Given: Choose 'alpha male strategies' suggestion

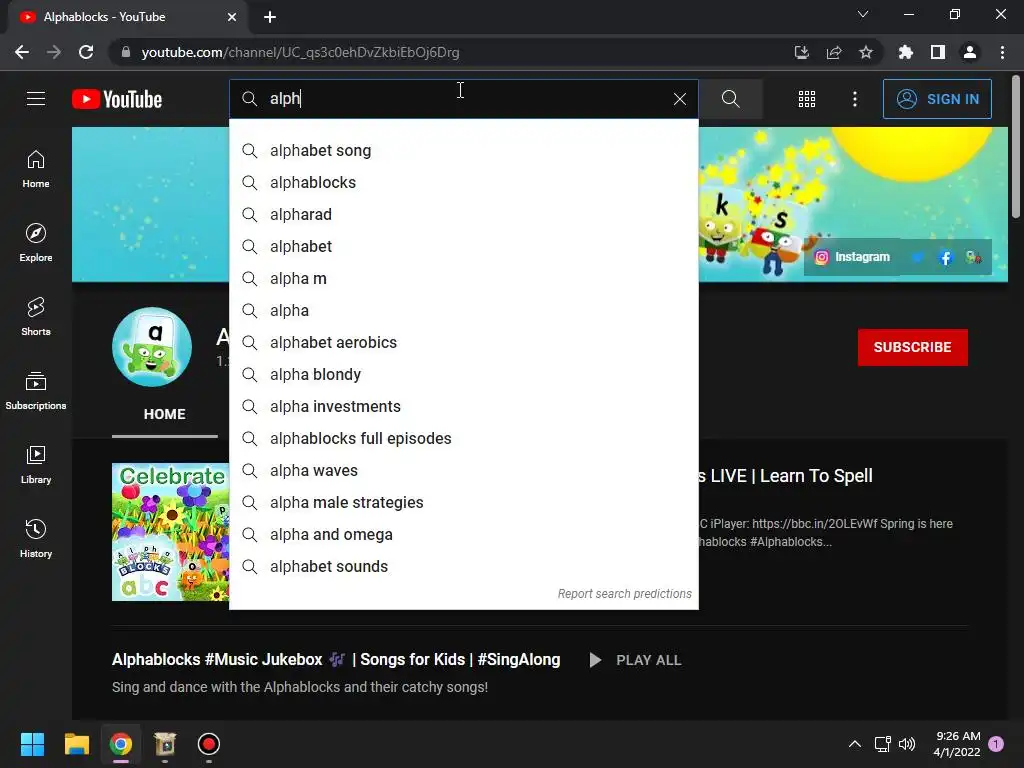Looking at the screenshot, I should (464, 502).
